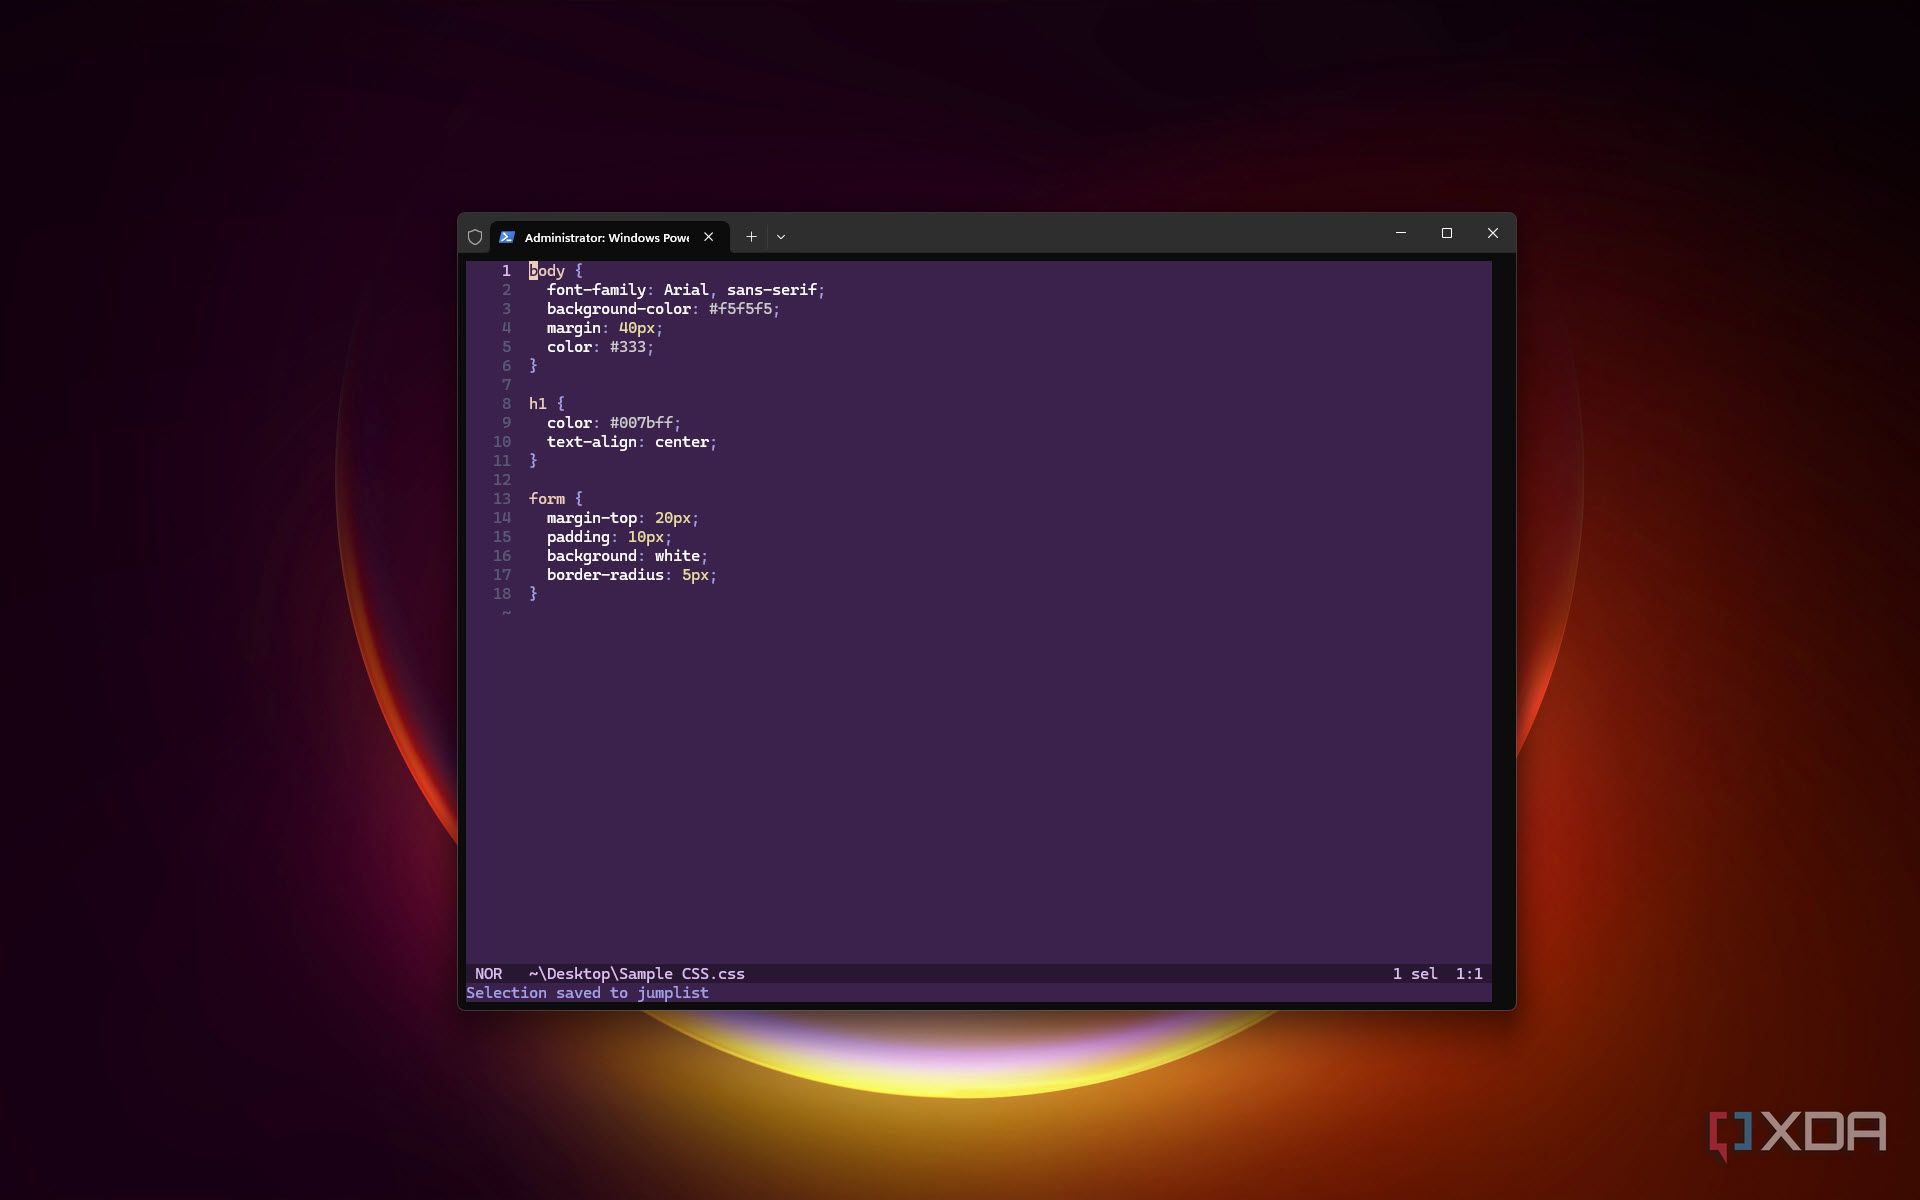1920x1200 pixels.
Task: Click line number 8 in the gutter
Action: [x=506, y=404]
